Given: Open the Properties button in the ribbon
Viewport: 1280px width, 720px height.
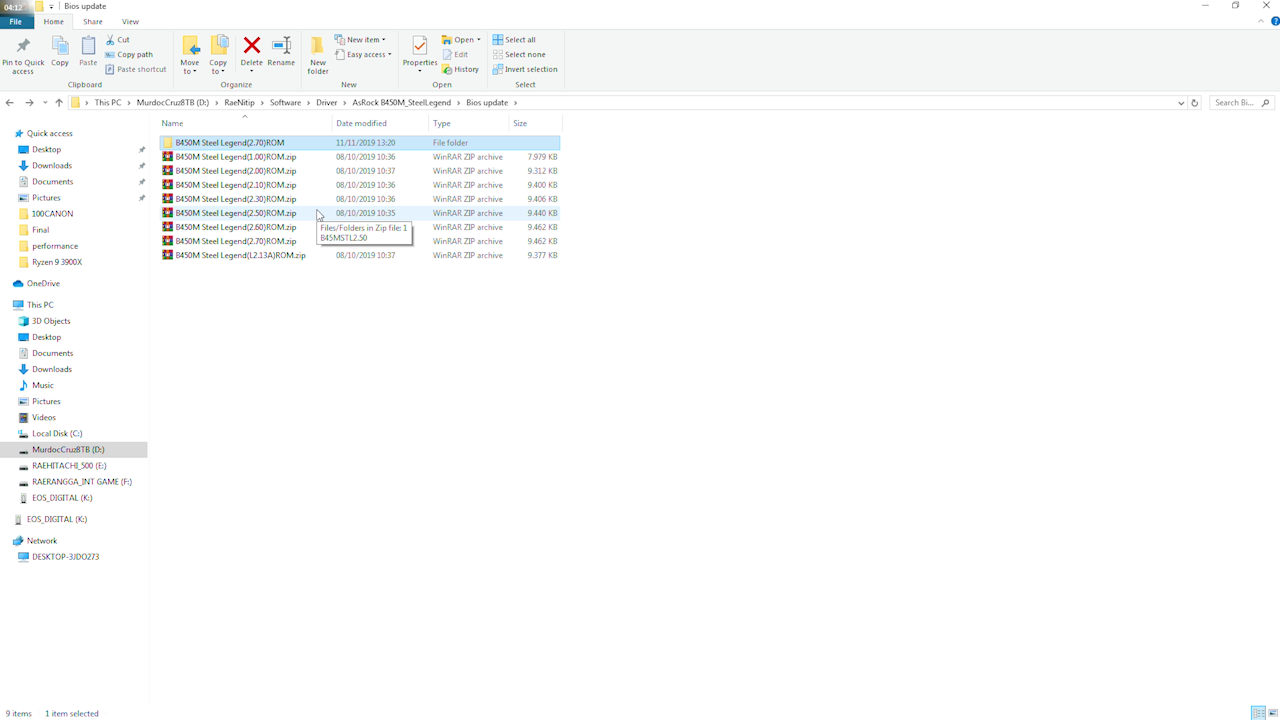Looking at the screenshot, I should (420, 55).
